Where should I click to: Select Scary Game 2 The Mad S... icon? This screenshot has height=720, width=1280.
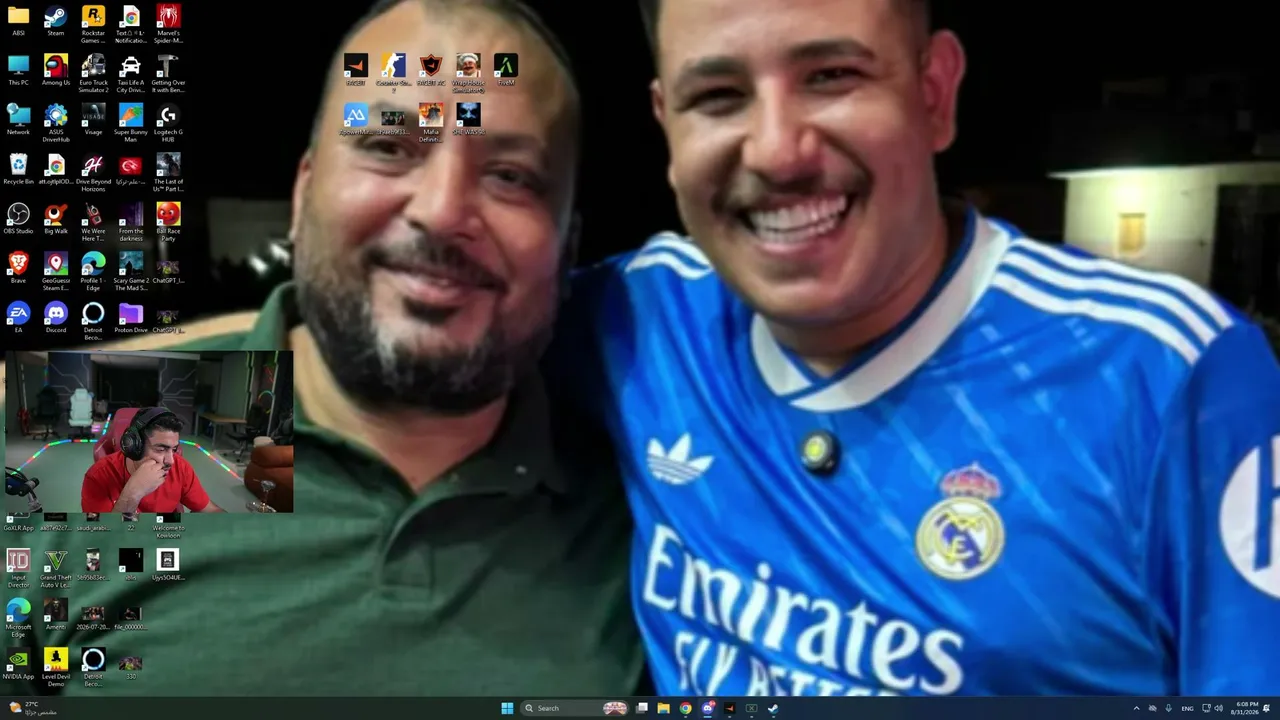tap(130, 271)
